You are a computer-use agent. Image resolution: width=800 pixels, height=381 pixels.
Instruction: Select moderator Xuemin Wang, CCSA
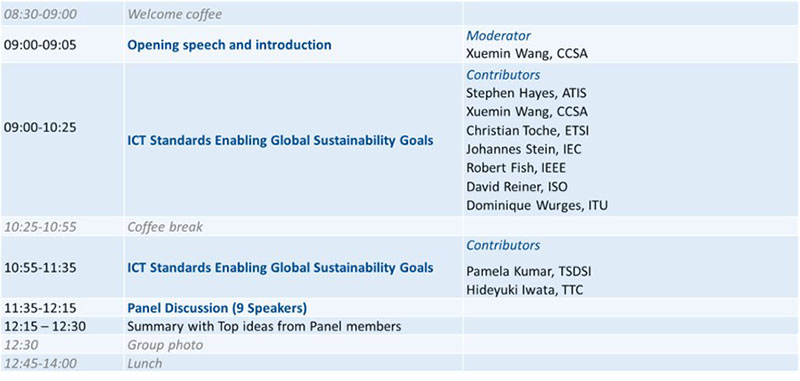[x=527, y=54]
